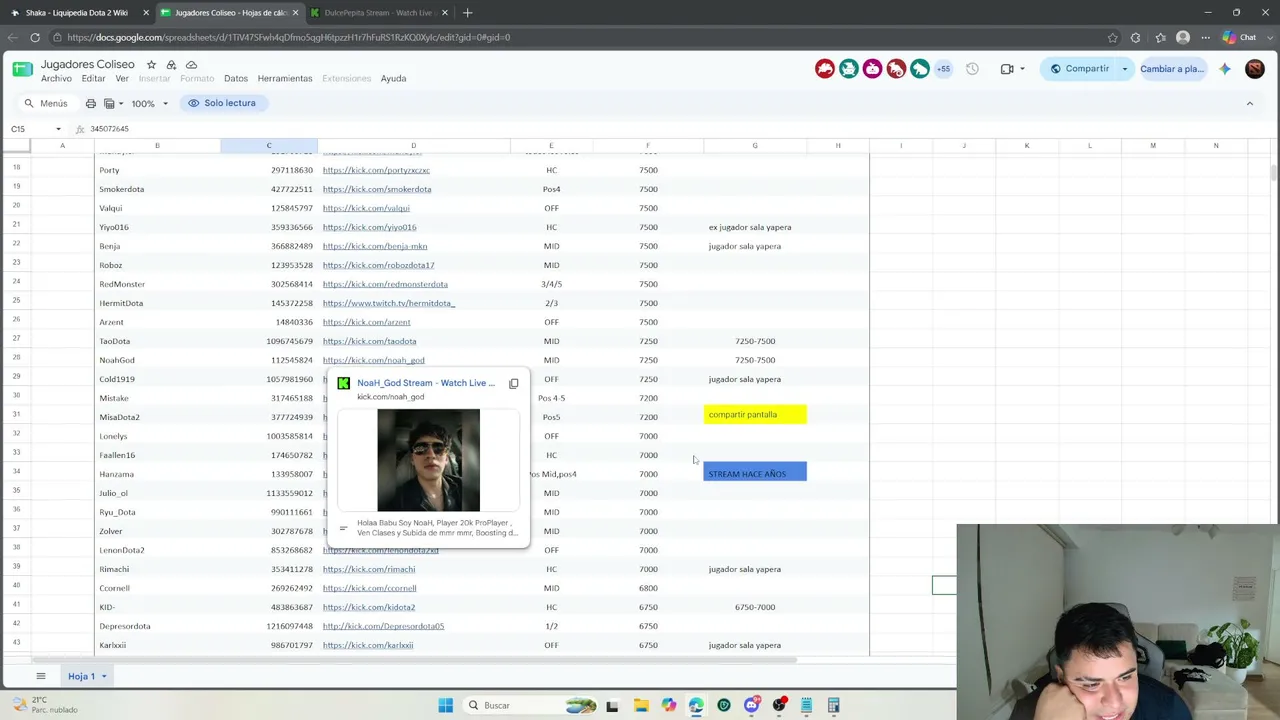Open the twitch.tv/hermitdota_ link
1280x720 pixels.
click(389, 303)
